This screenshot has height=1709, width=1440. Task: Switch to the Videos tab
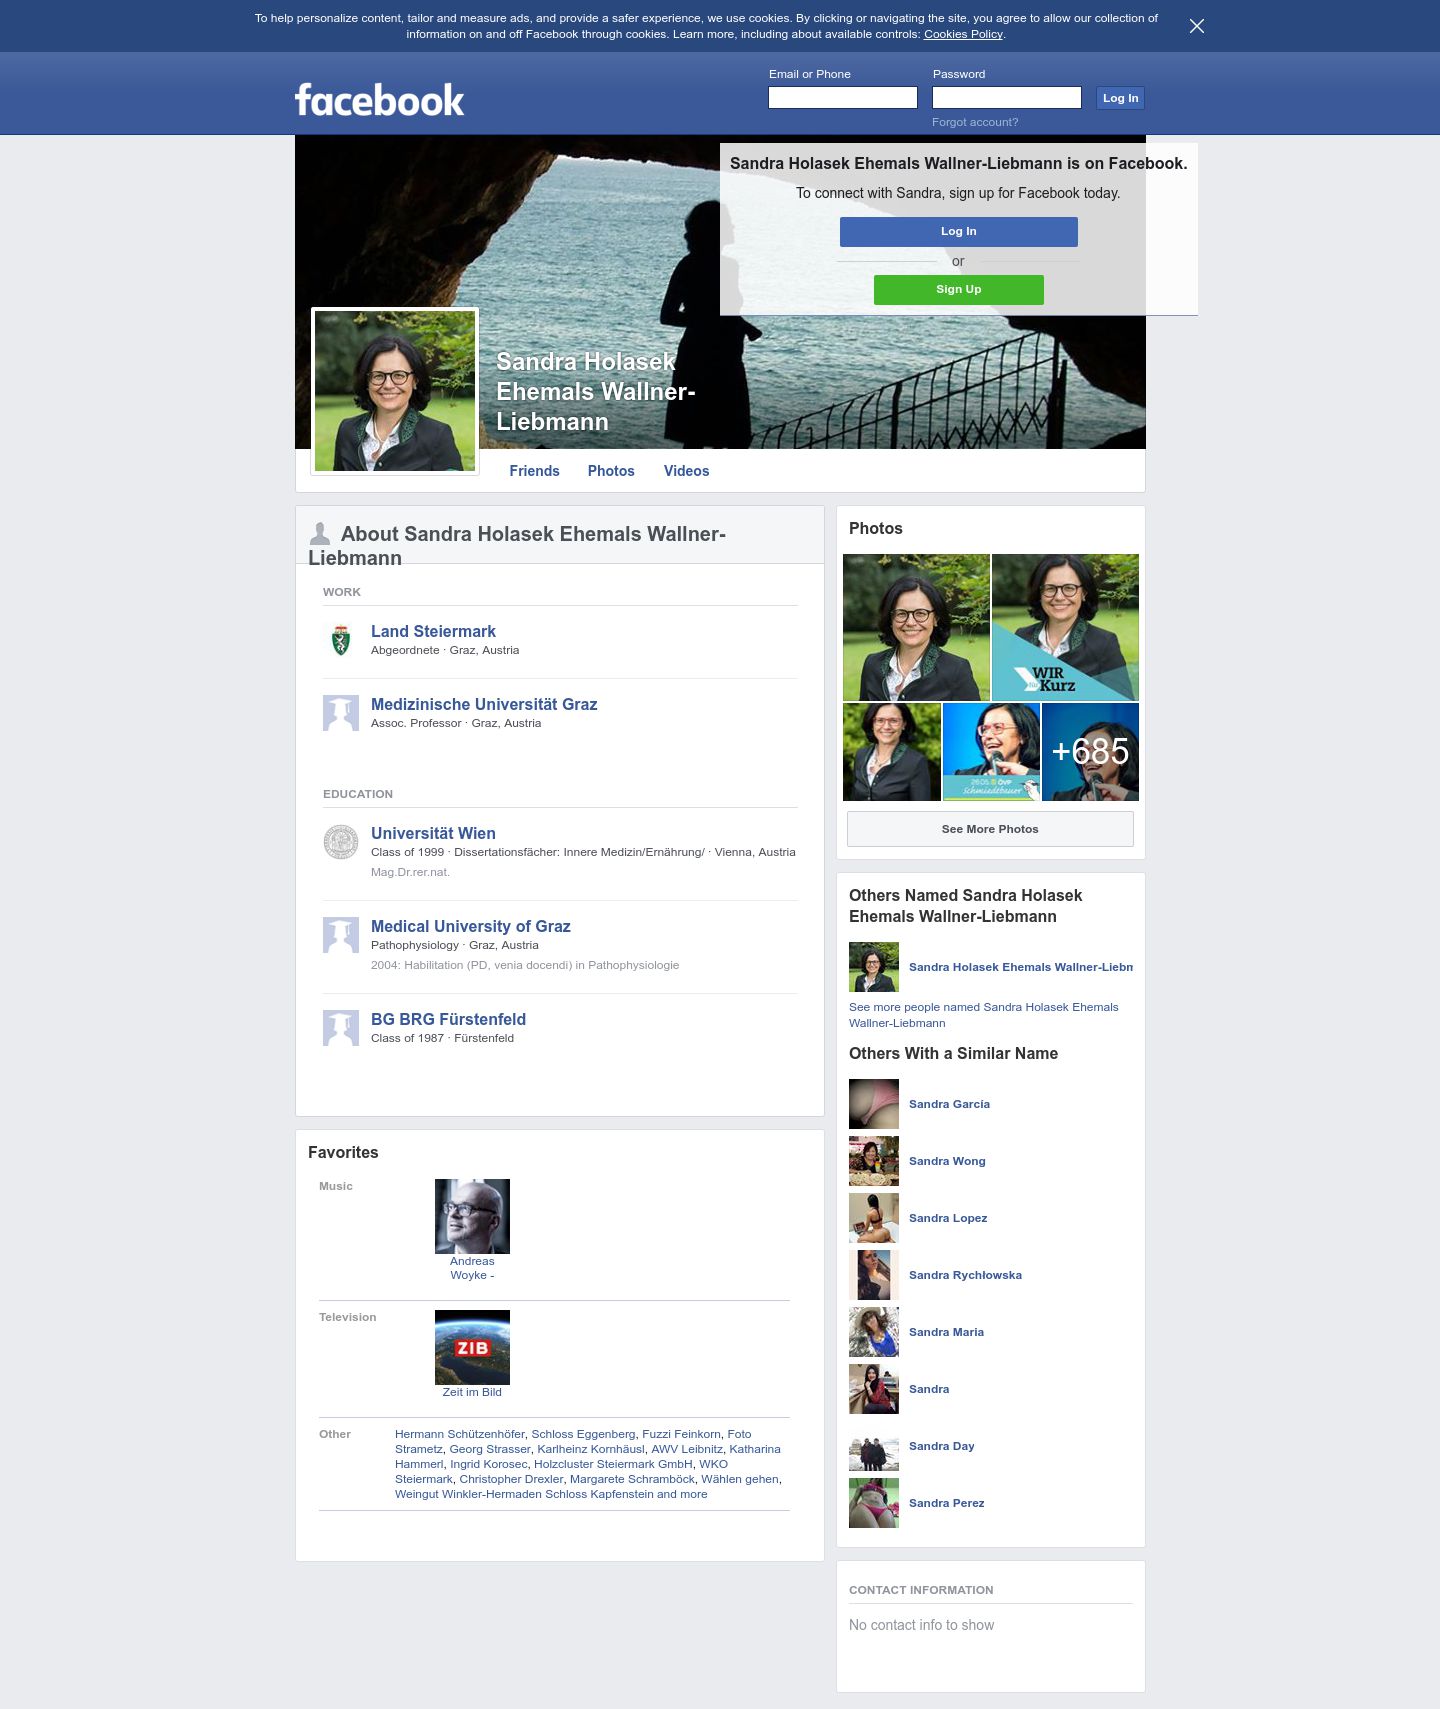[x=686, y=471]
